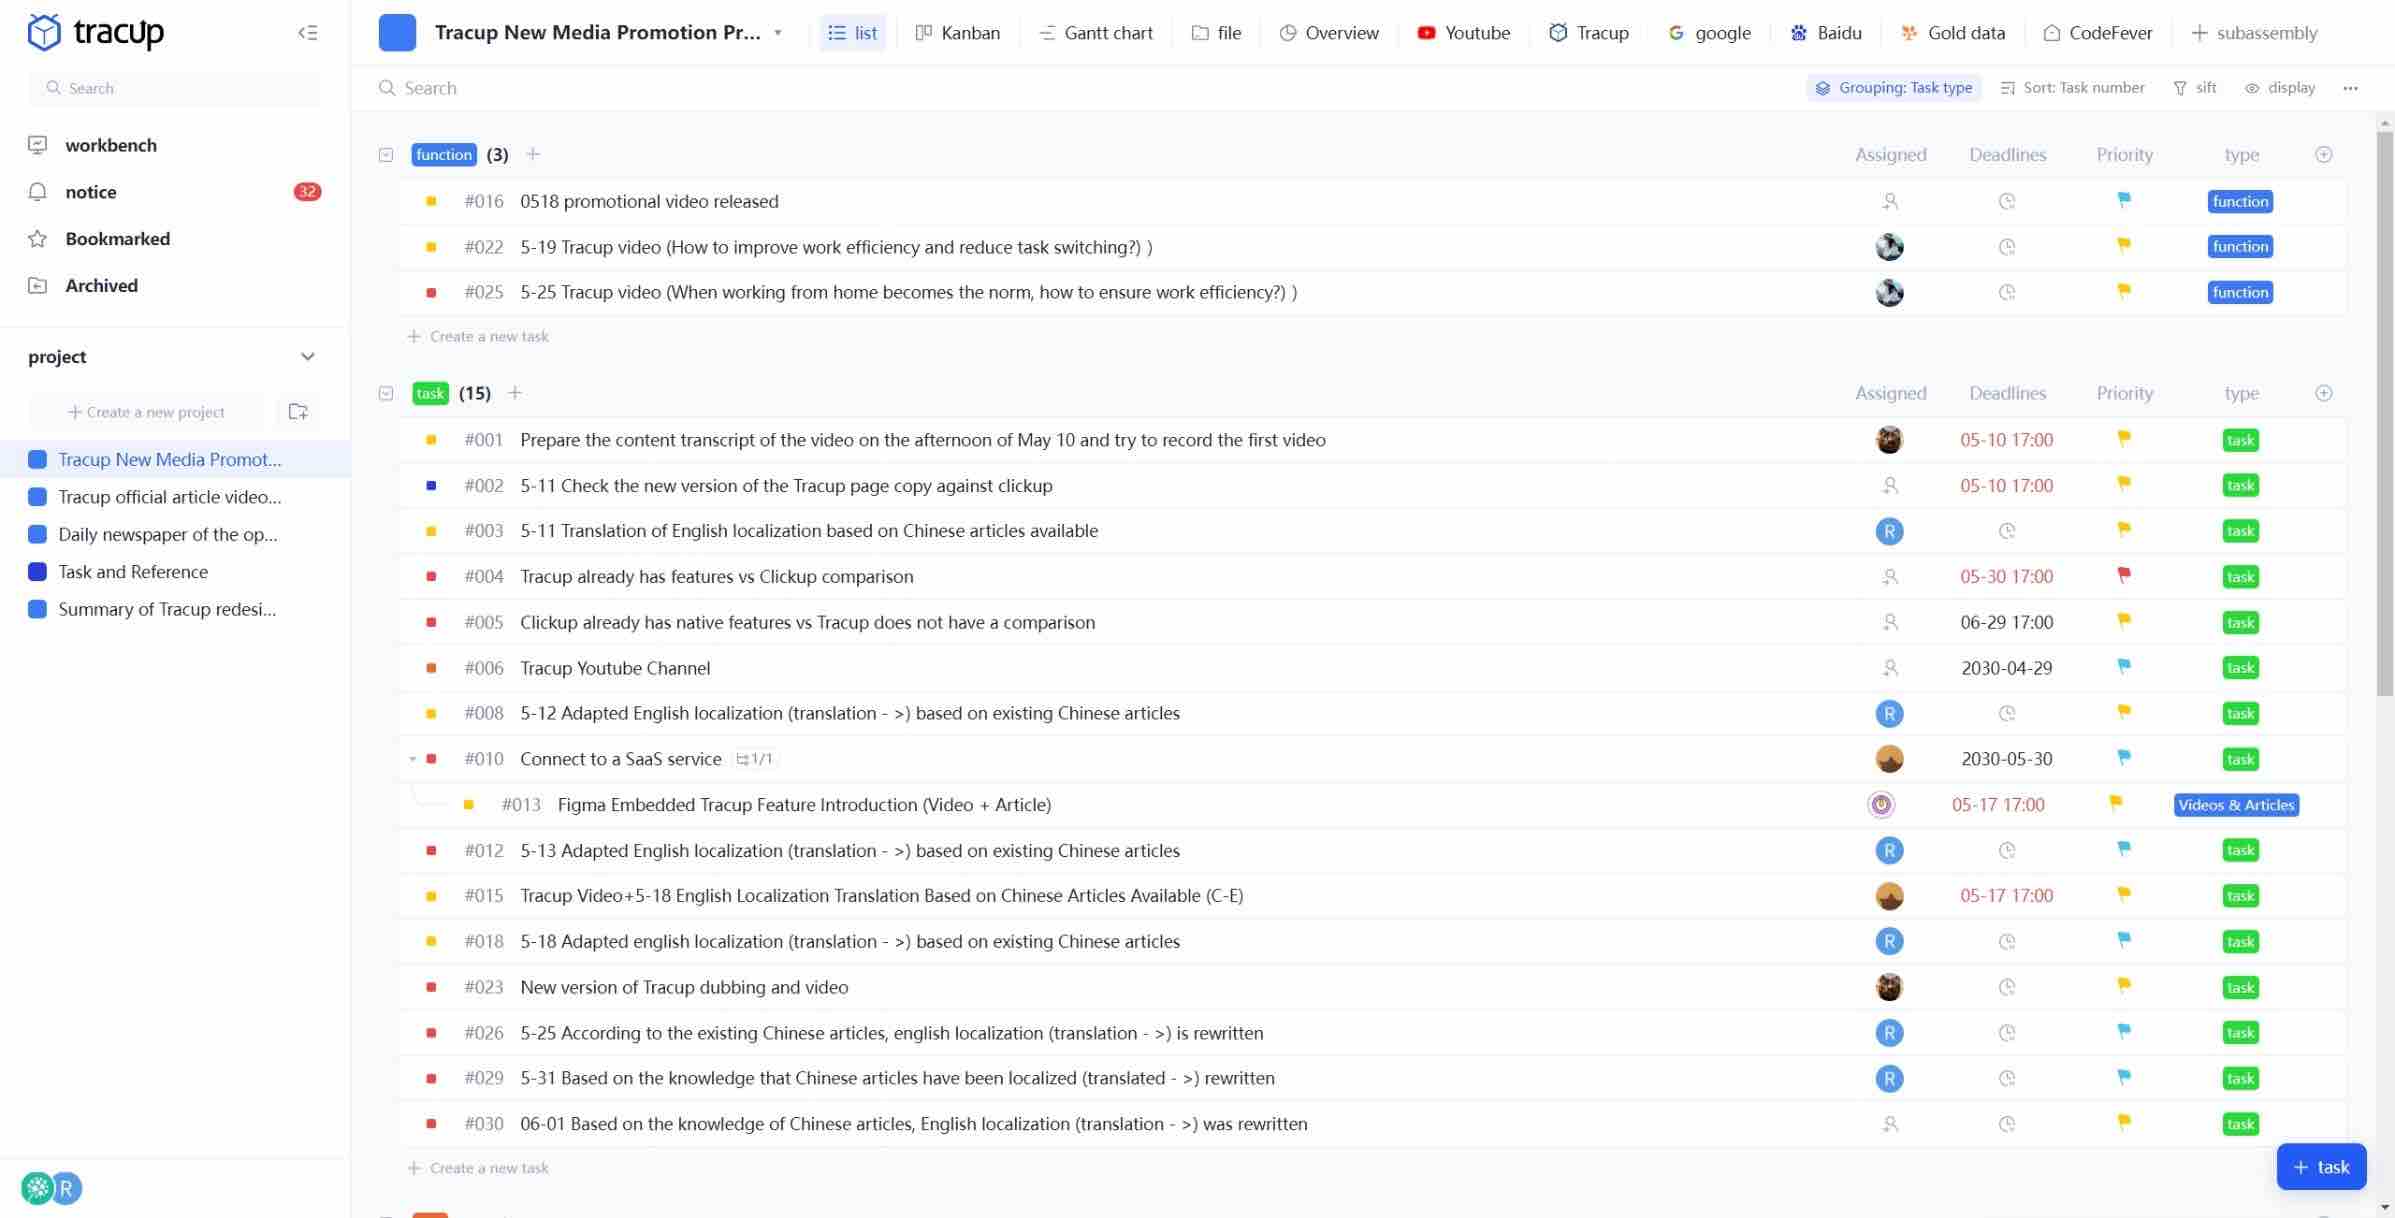Click the blue + task button
The image size is (2395, 1218).
pyautogui.click(x=2320, y=1167)
